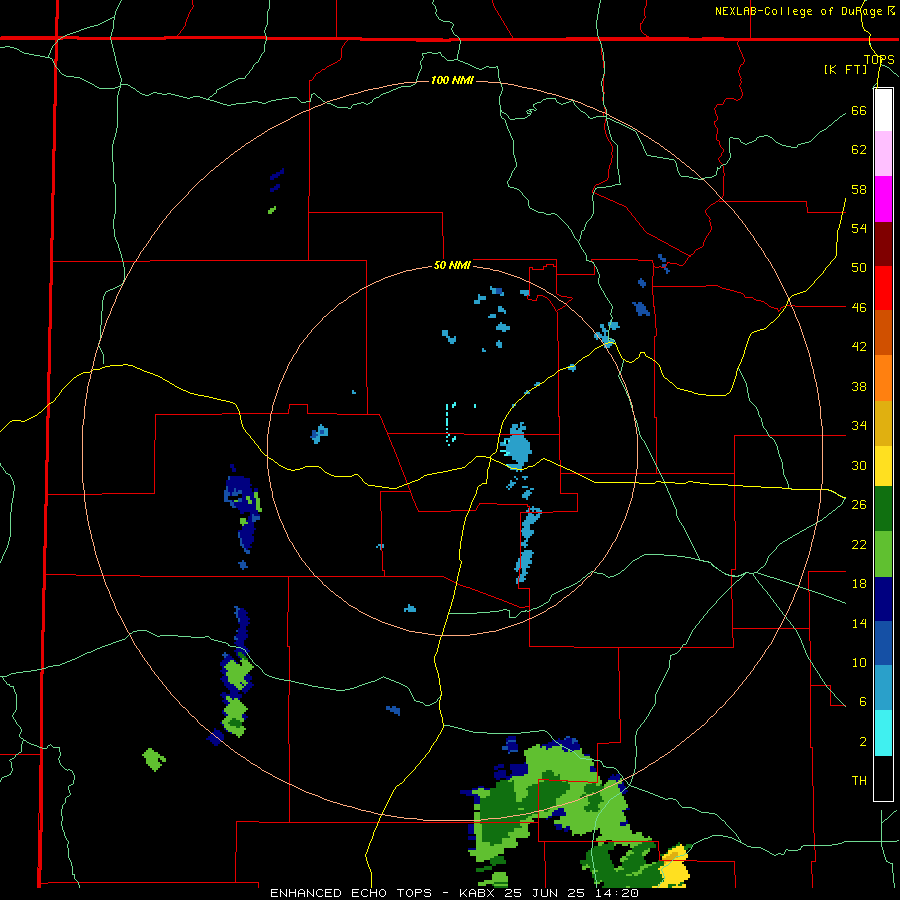Screen dimensions: 900x900
Task: Click the "10" scale value
Action: pyautogui.click(x=859, y=662)
